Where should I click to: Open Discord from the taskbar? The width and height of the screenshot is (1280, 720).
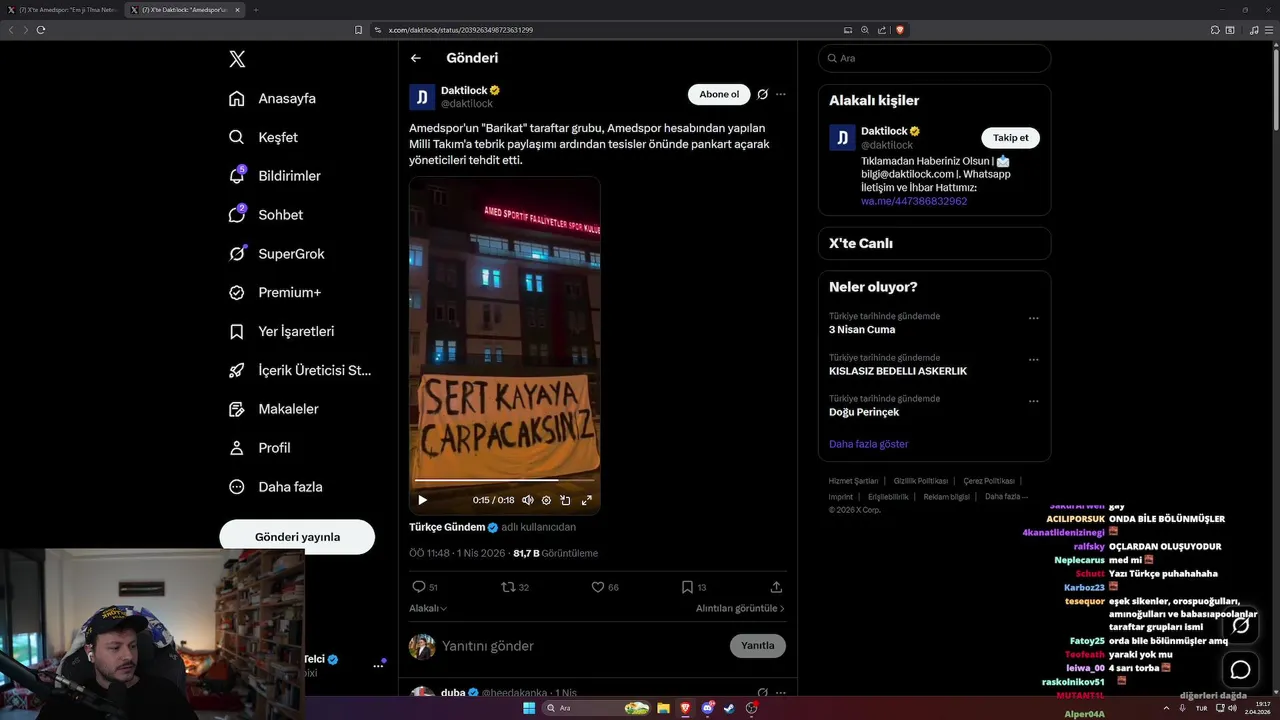pos(708,708)
